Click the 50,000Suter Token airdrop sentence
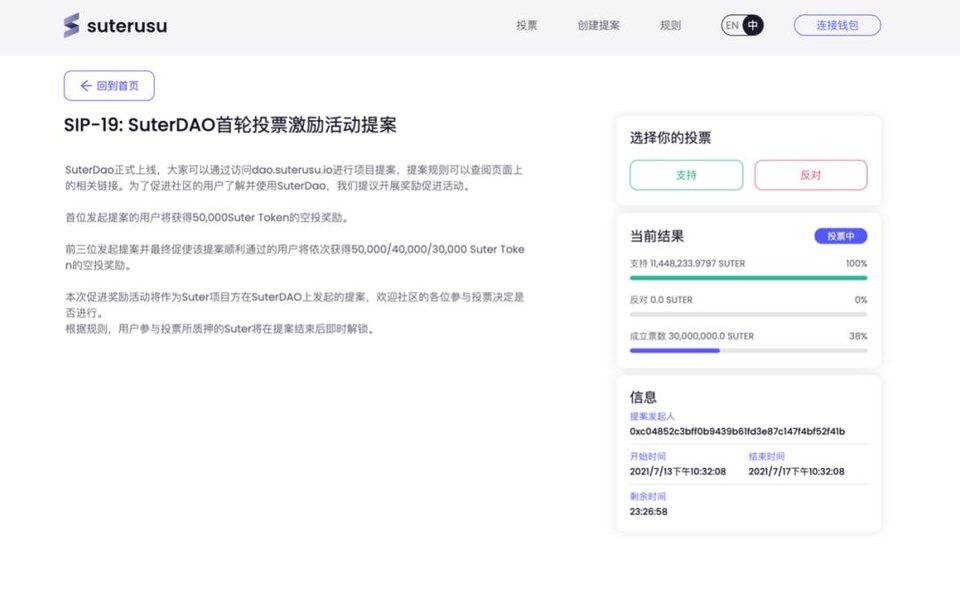Screen dimensions: 960x612 (207, 218)
